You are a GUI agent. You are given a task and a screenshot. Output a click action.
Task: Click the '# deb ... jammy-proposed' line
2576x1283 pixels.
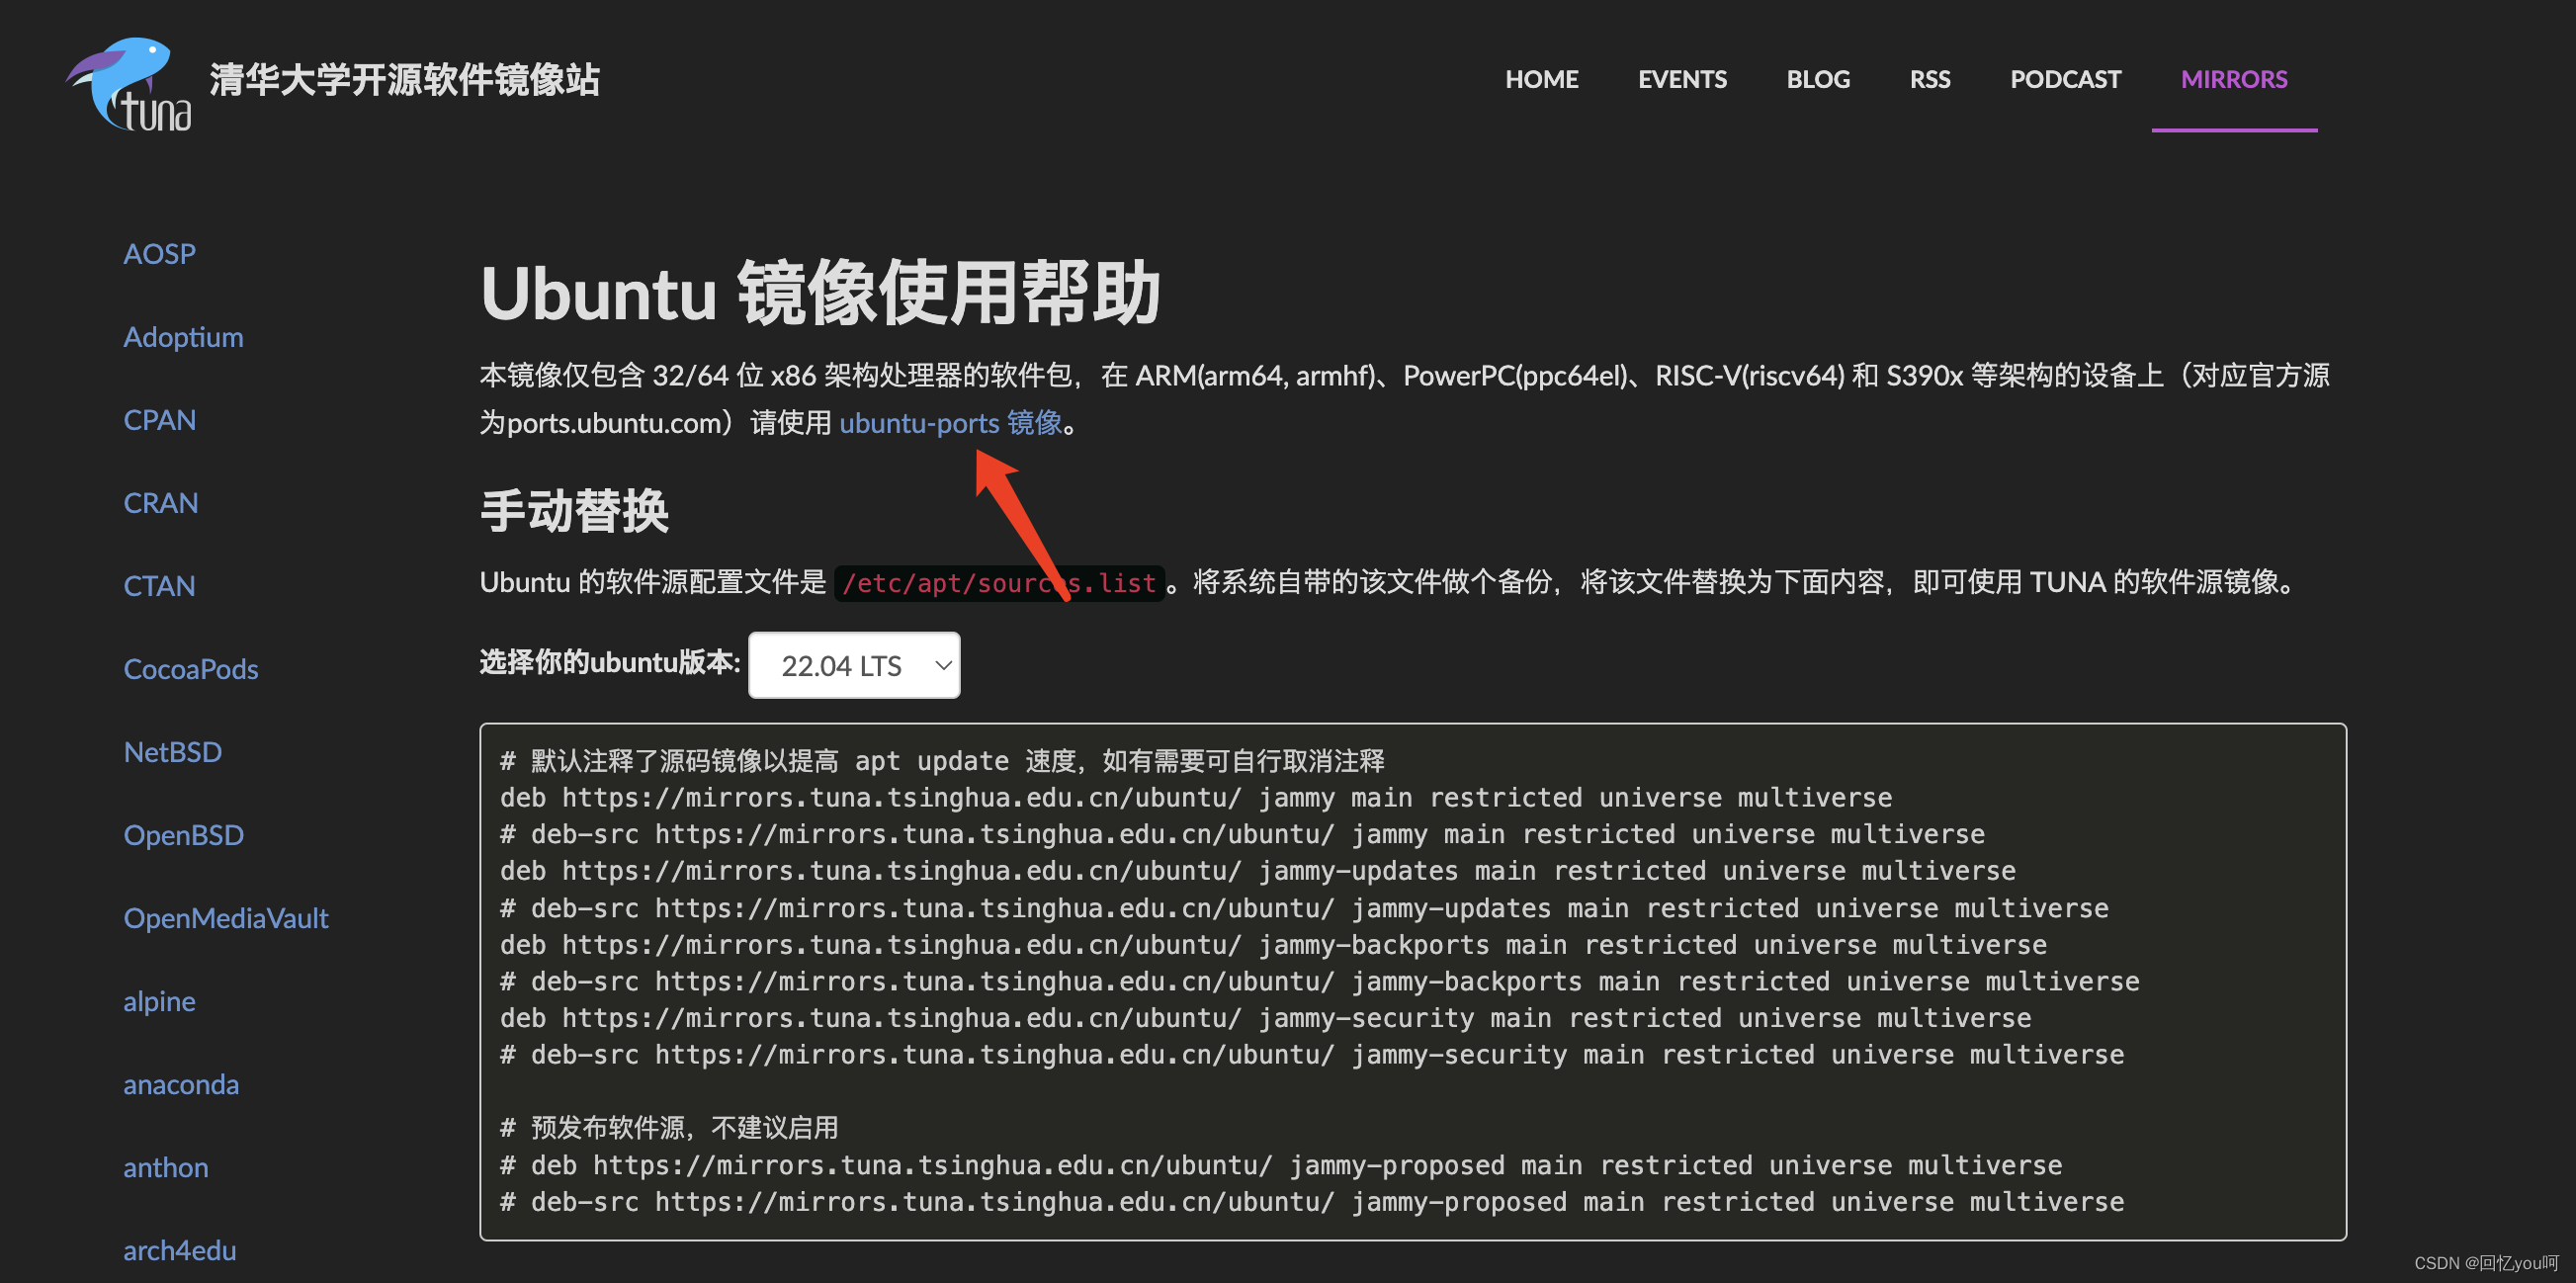click(1281, 1165)
